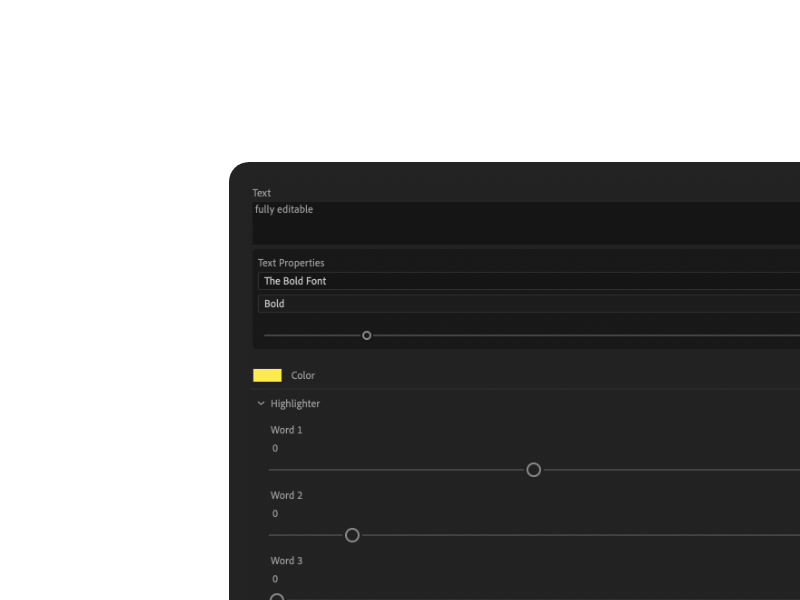The width and height of the screenshot is (800, 600).
Task: Click the Word 2 parameter label
Action: 286,494
